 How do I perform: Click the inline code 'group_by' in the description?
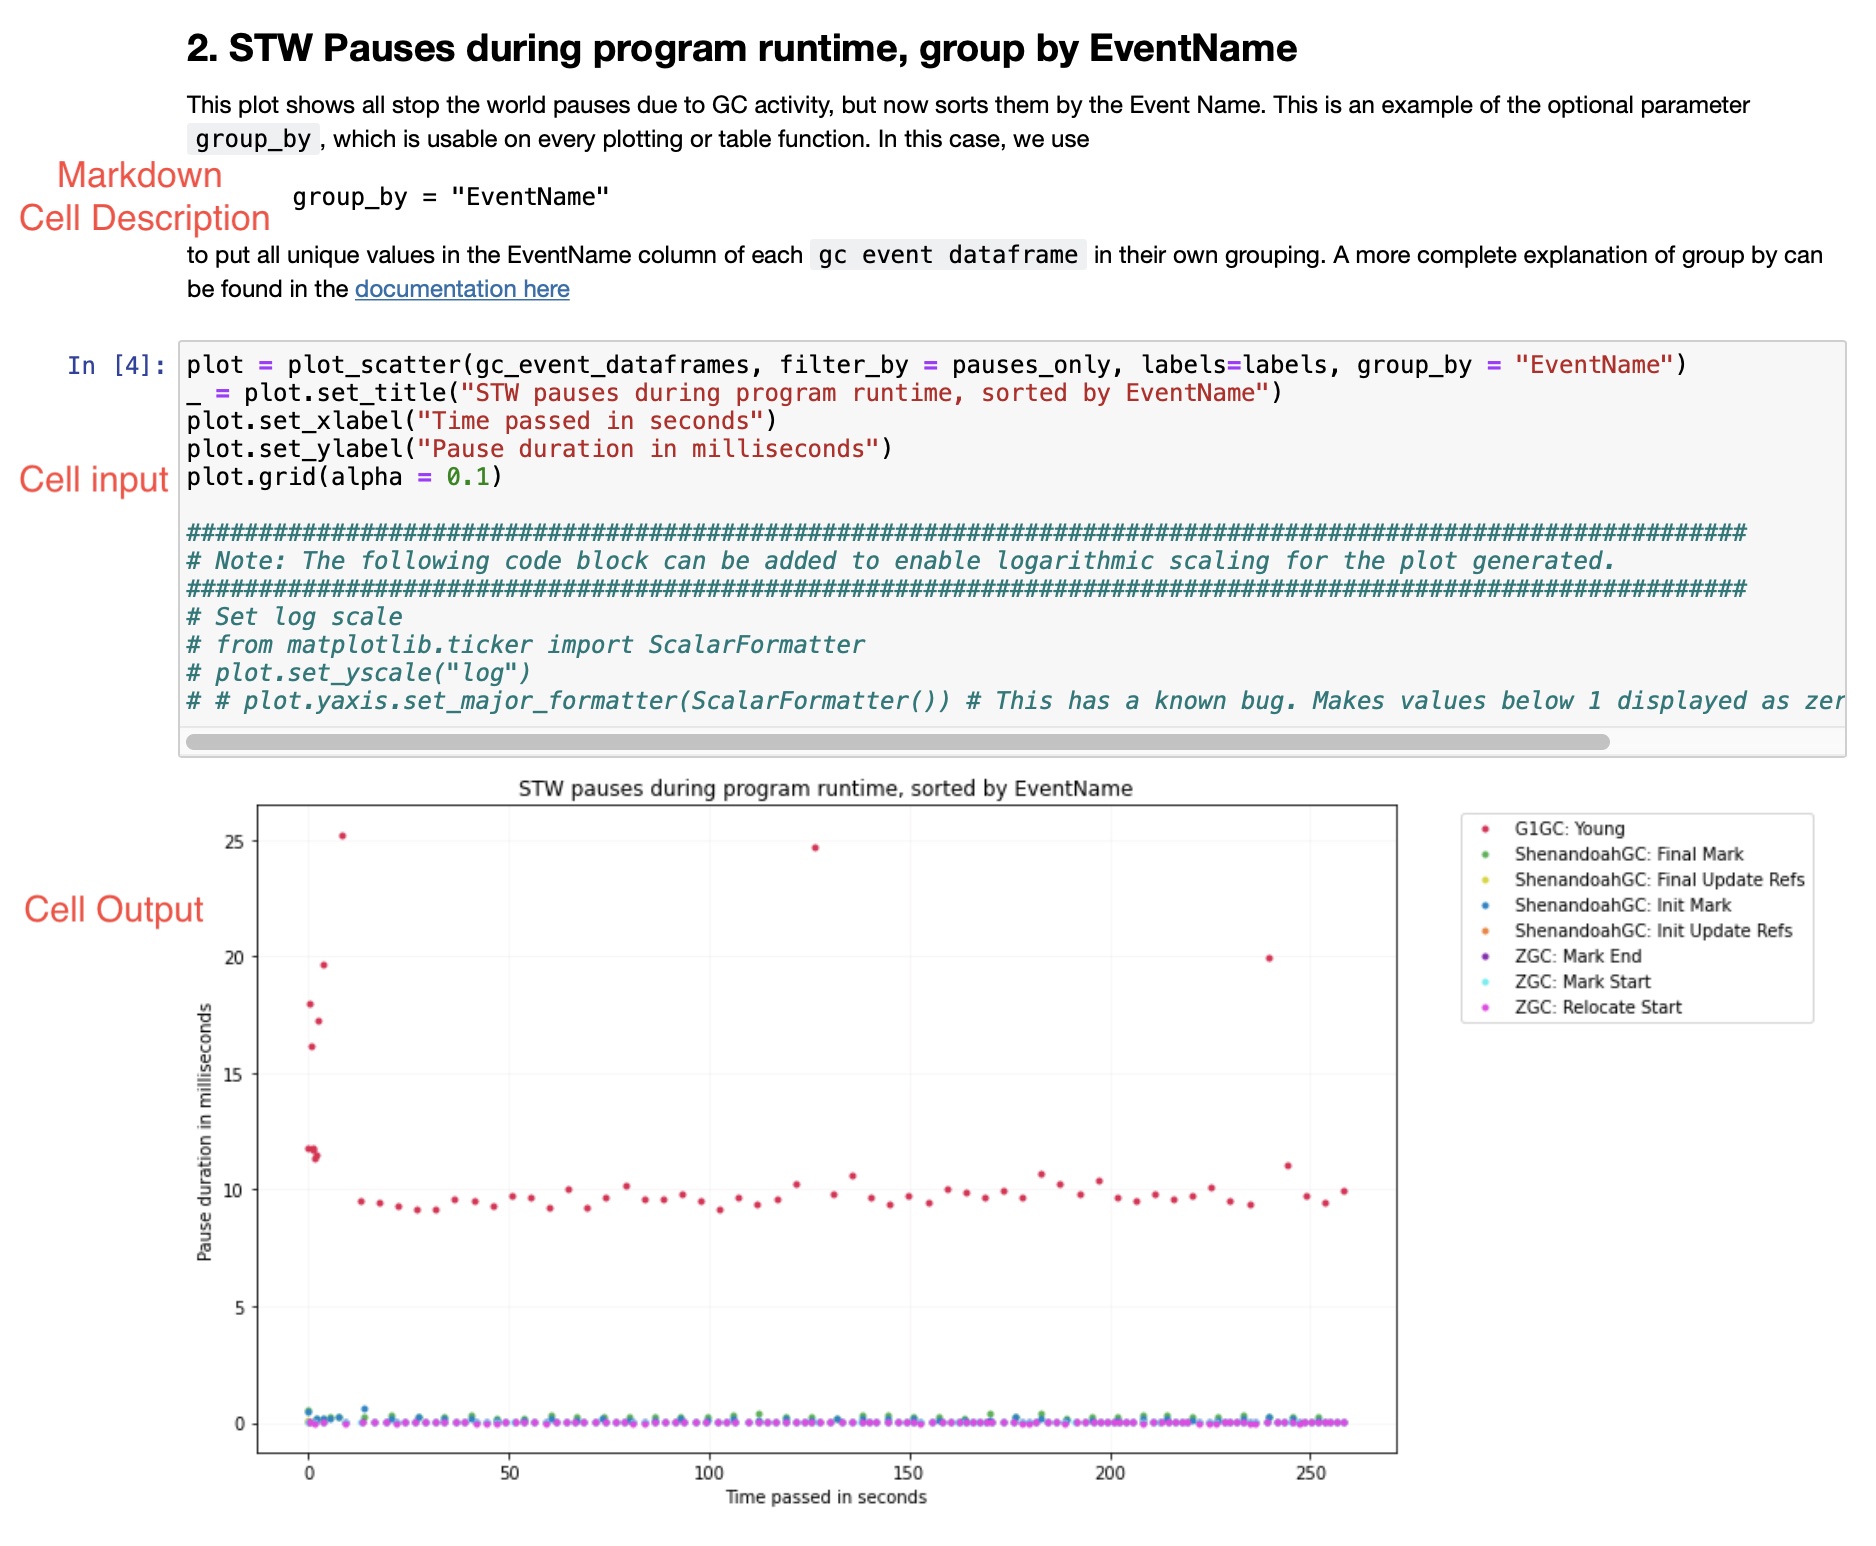point(253,139)
